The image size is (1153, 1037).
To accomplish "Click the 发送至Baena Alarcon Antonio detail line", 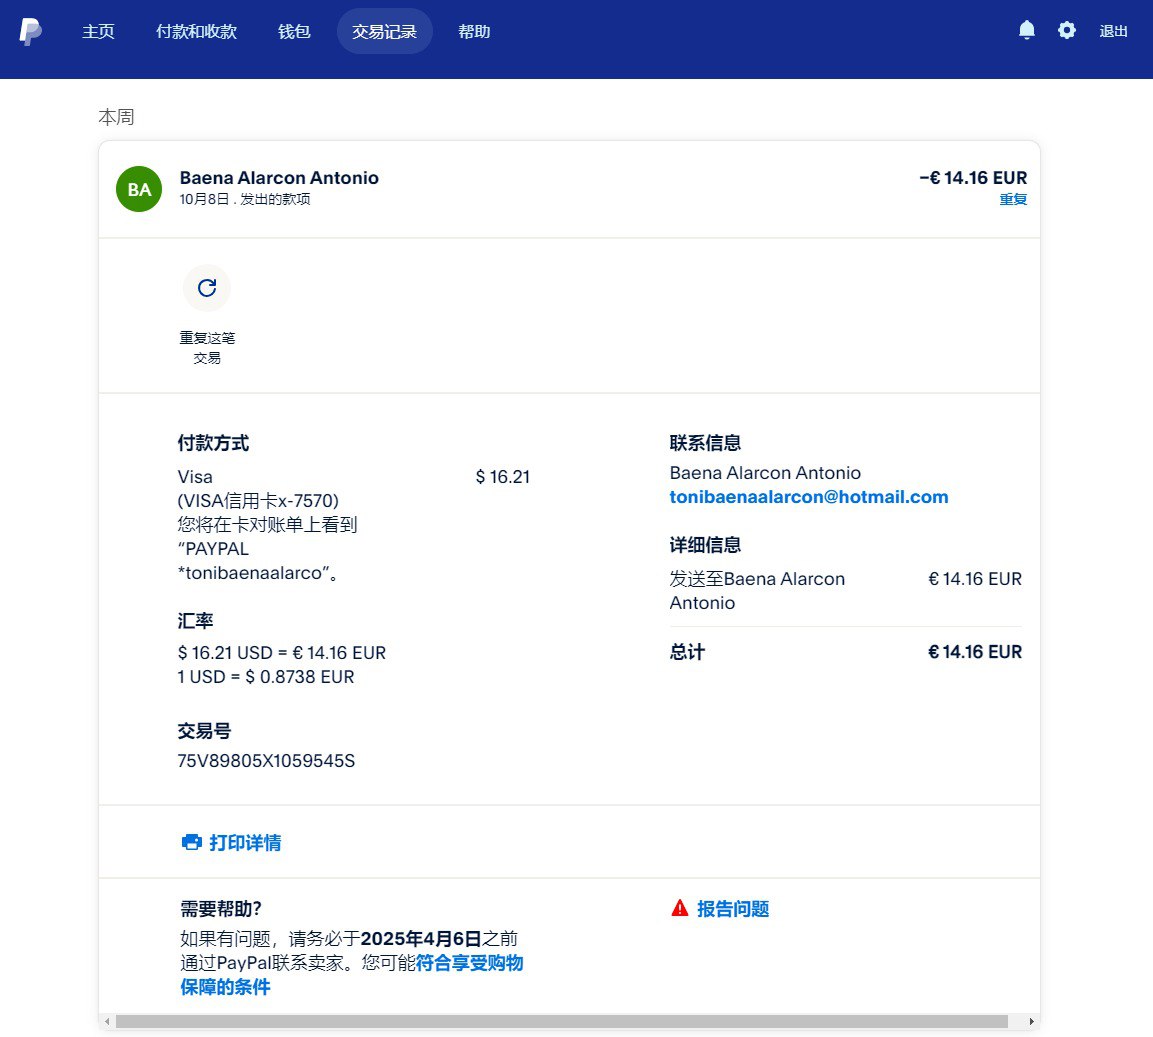I will coord(757,591).
